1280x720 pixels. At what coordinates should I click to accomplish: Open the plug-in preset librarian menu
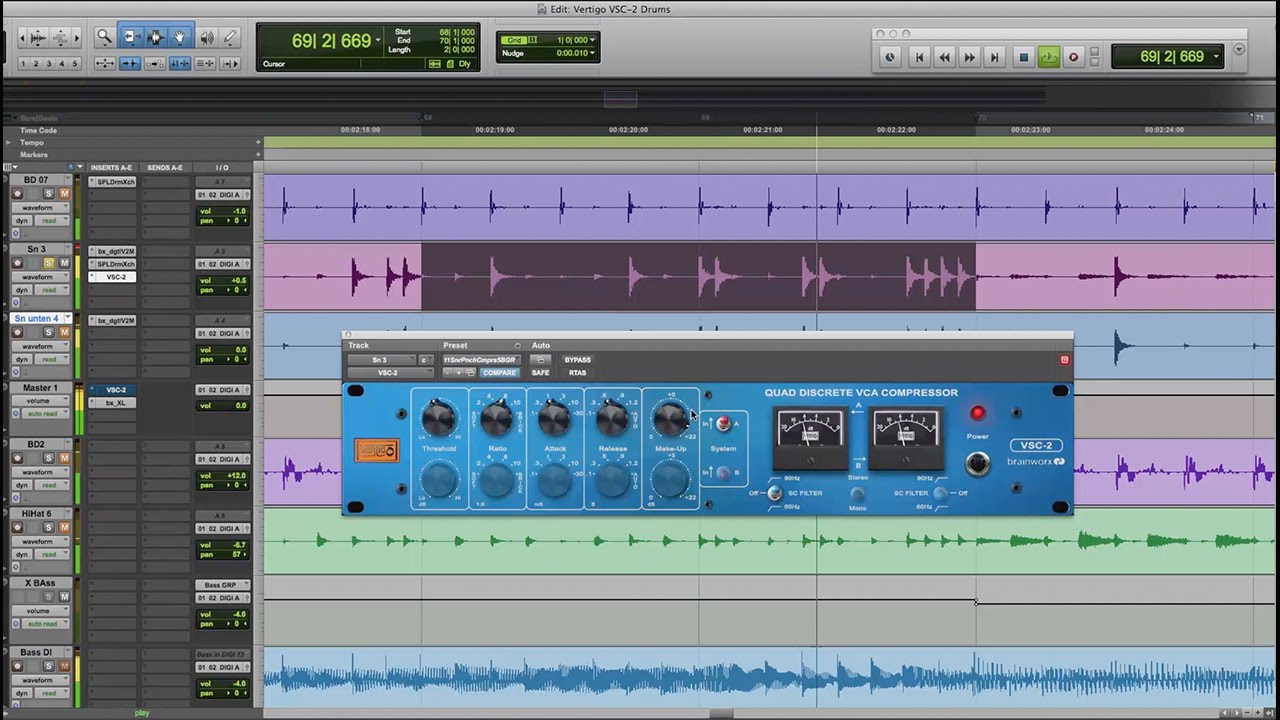482,360
